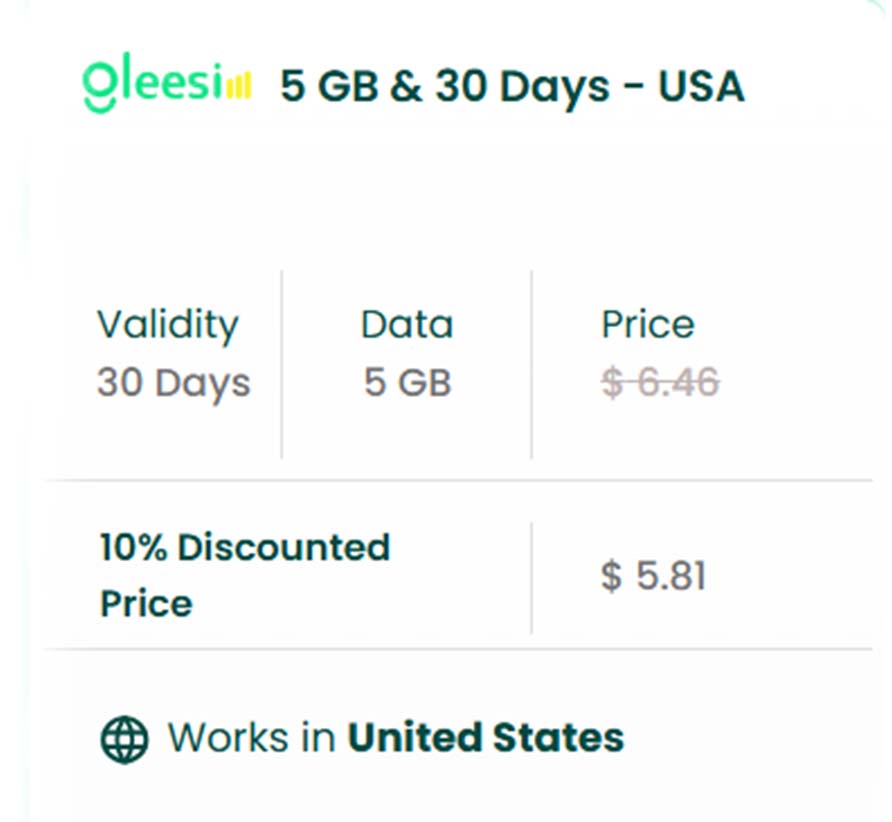892x822 pixels.
Task: Click "5 GB" in the plan heading
Action: pyautogui.click(x=327, y=87)
